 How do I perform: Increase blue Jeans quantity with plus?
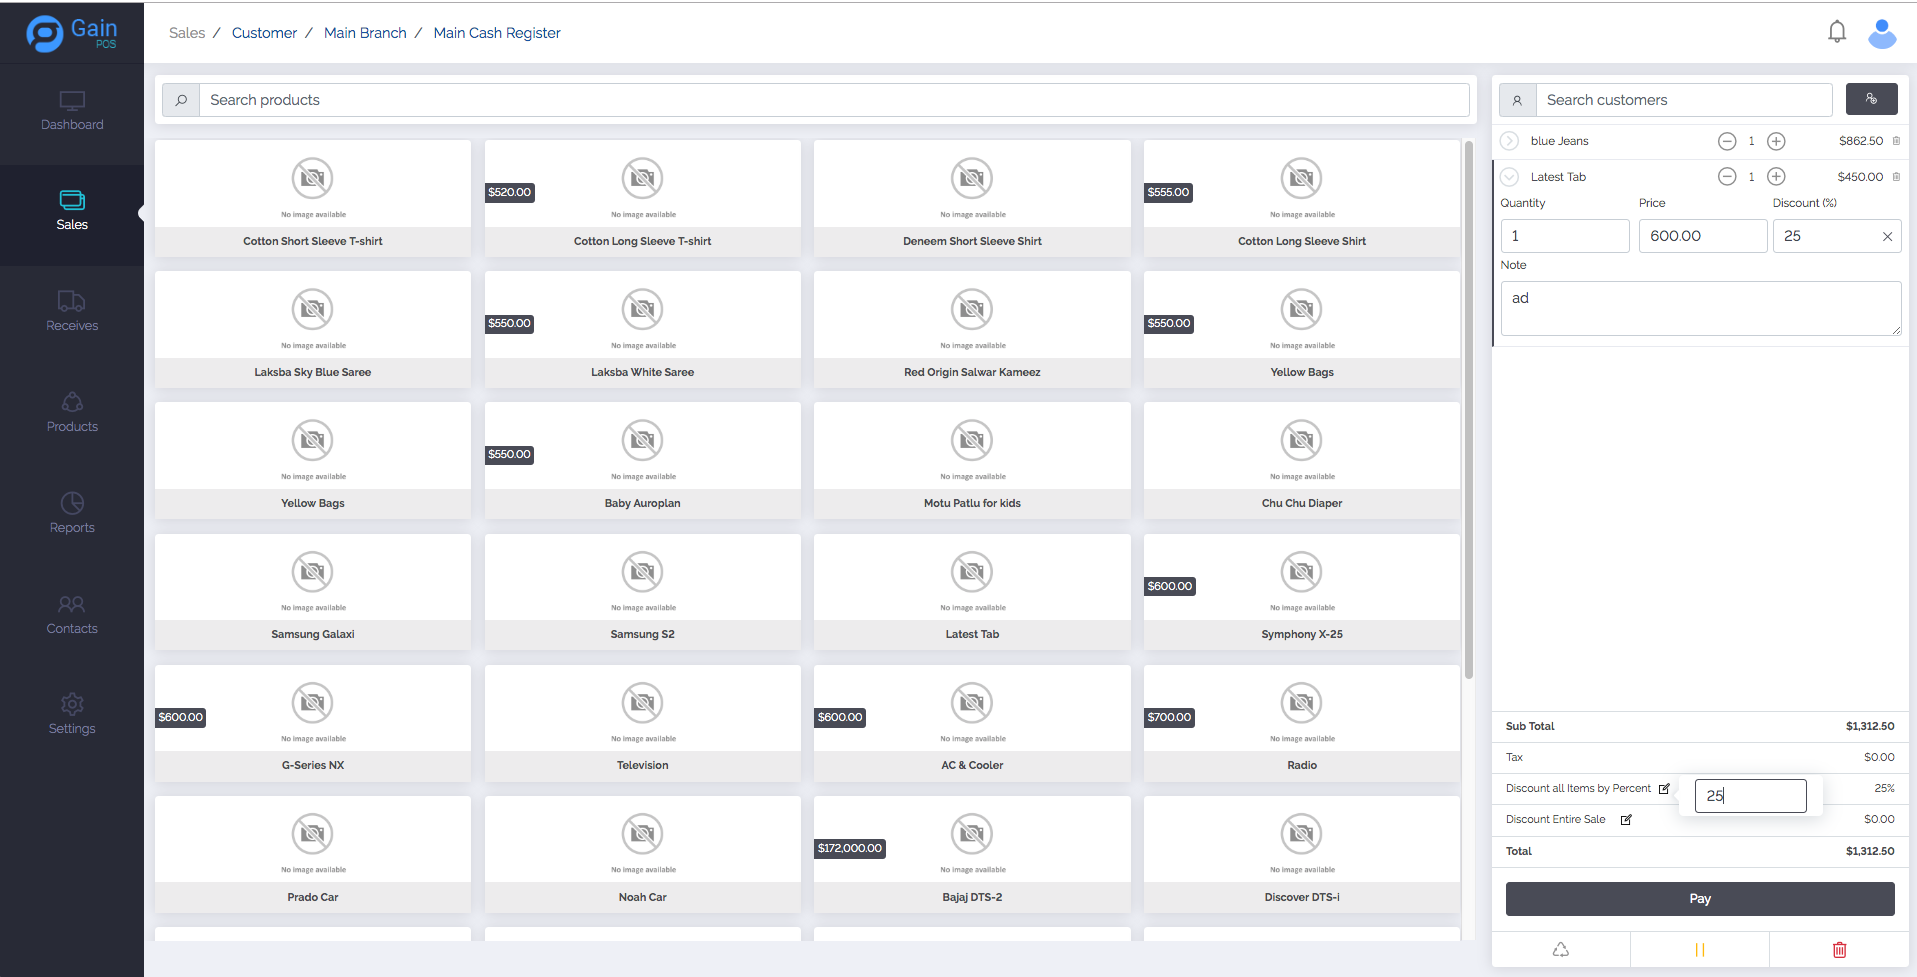pos(1776,142)
